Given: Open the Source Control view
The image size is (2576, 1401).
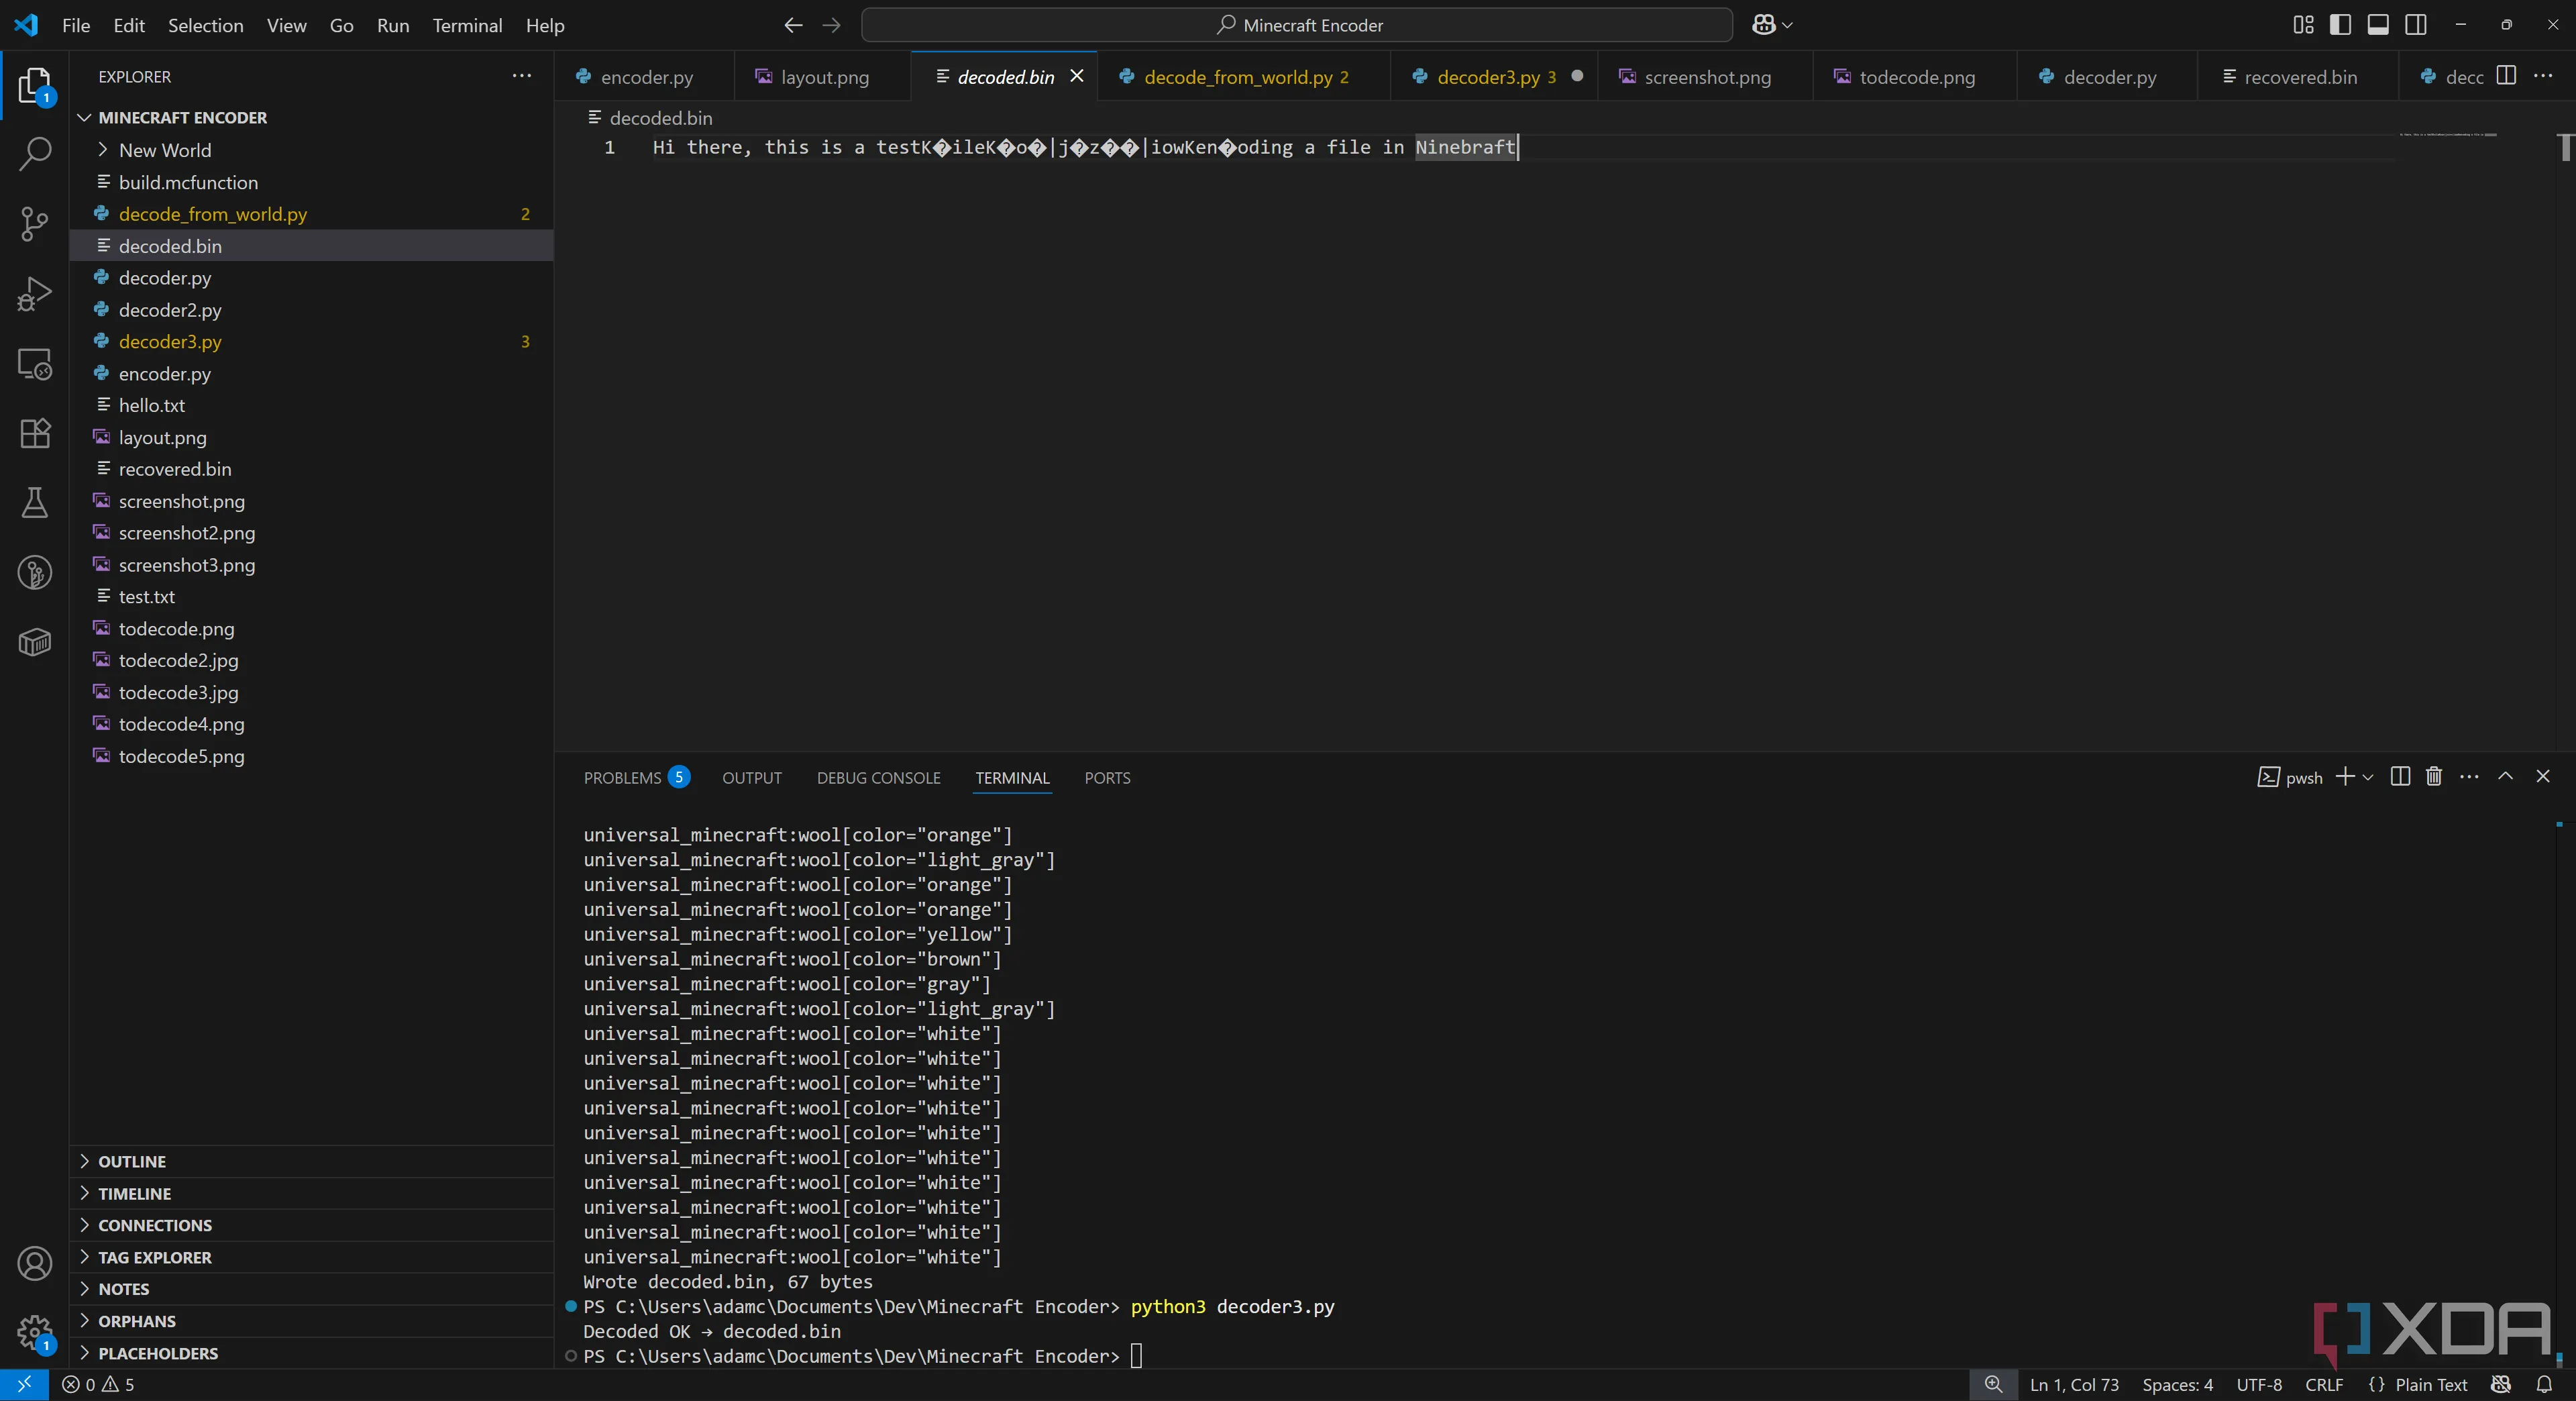Looking at the screenshot, I should (x=34, y=223).
